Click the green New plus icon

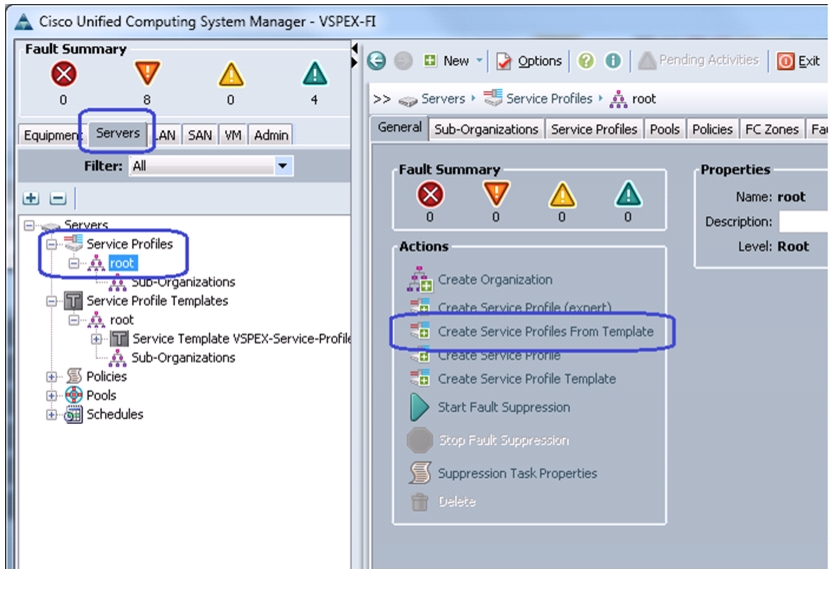430,60
